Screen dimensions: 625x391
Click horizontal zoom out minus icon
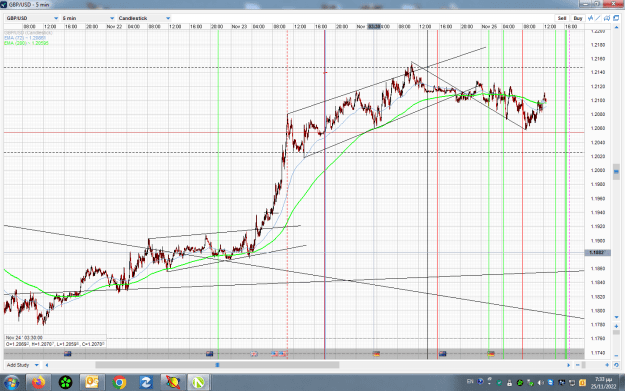point(578,365)
